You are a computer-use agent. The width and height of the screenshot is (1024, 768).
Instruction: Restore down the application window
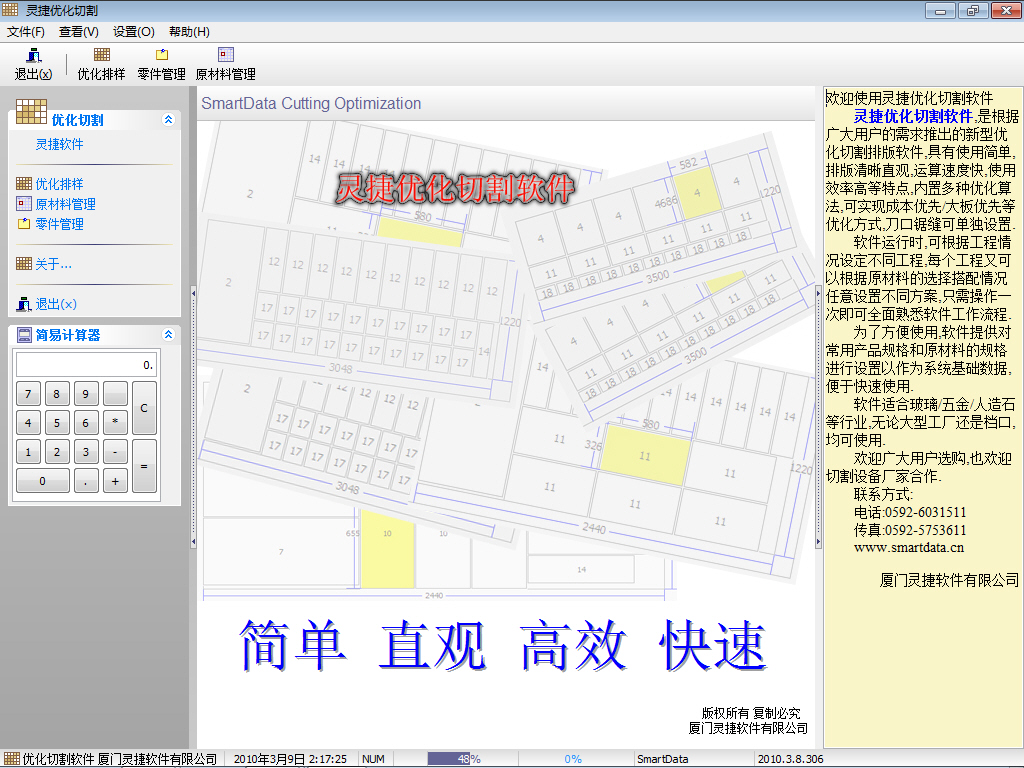972,10
